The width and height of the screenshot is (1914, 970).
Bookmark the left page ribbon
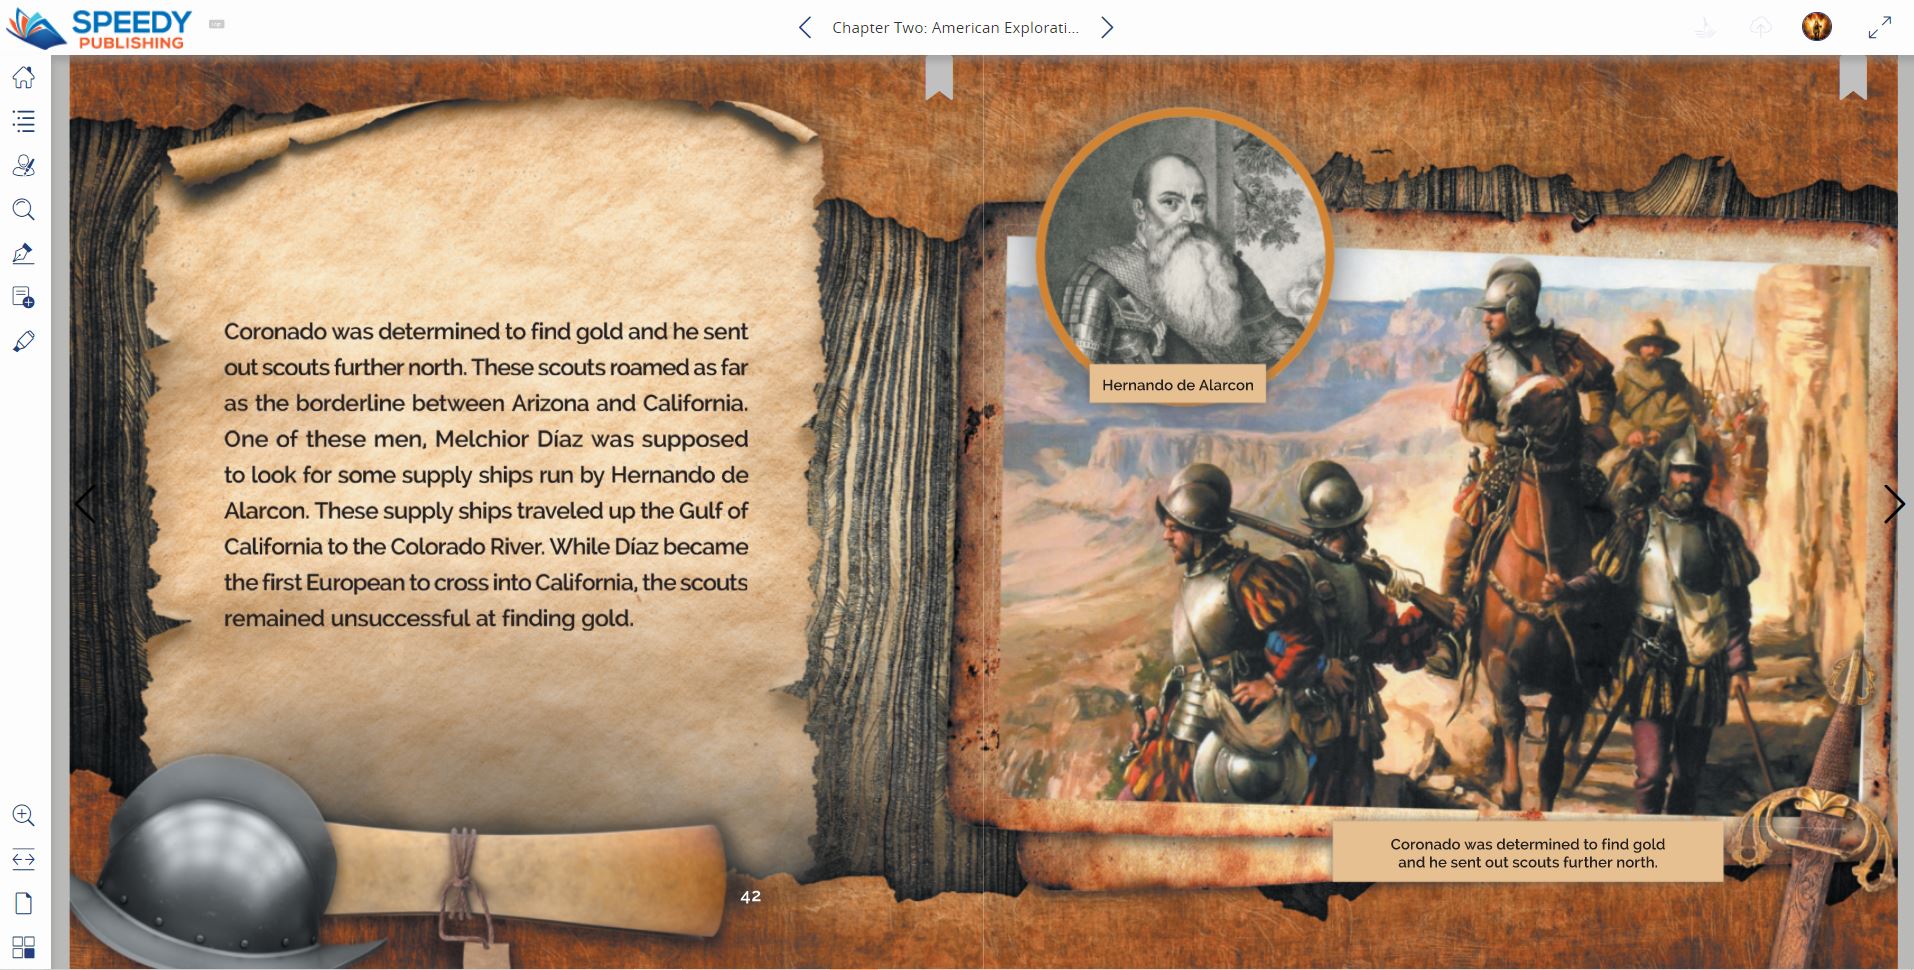pos(939,78)
